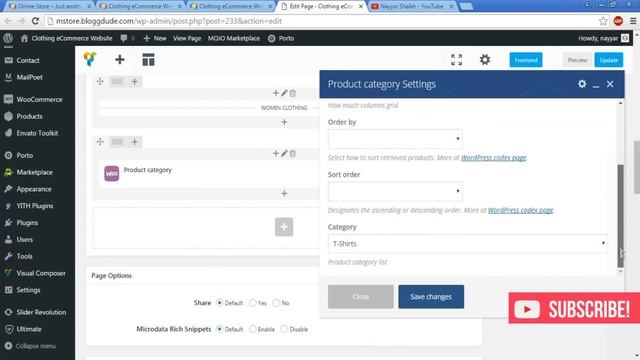Select Share Yes radio button
The image size is (640, 360).
pos(253,303)
